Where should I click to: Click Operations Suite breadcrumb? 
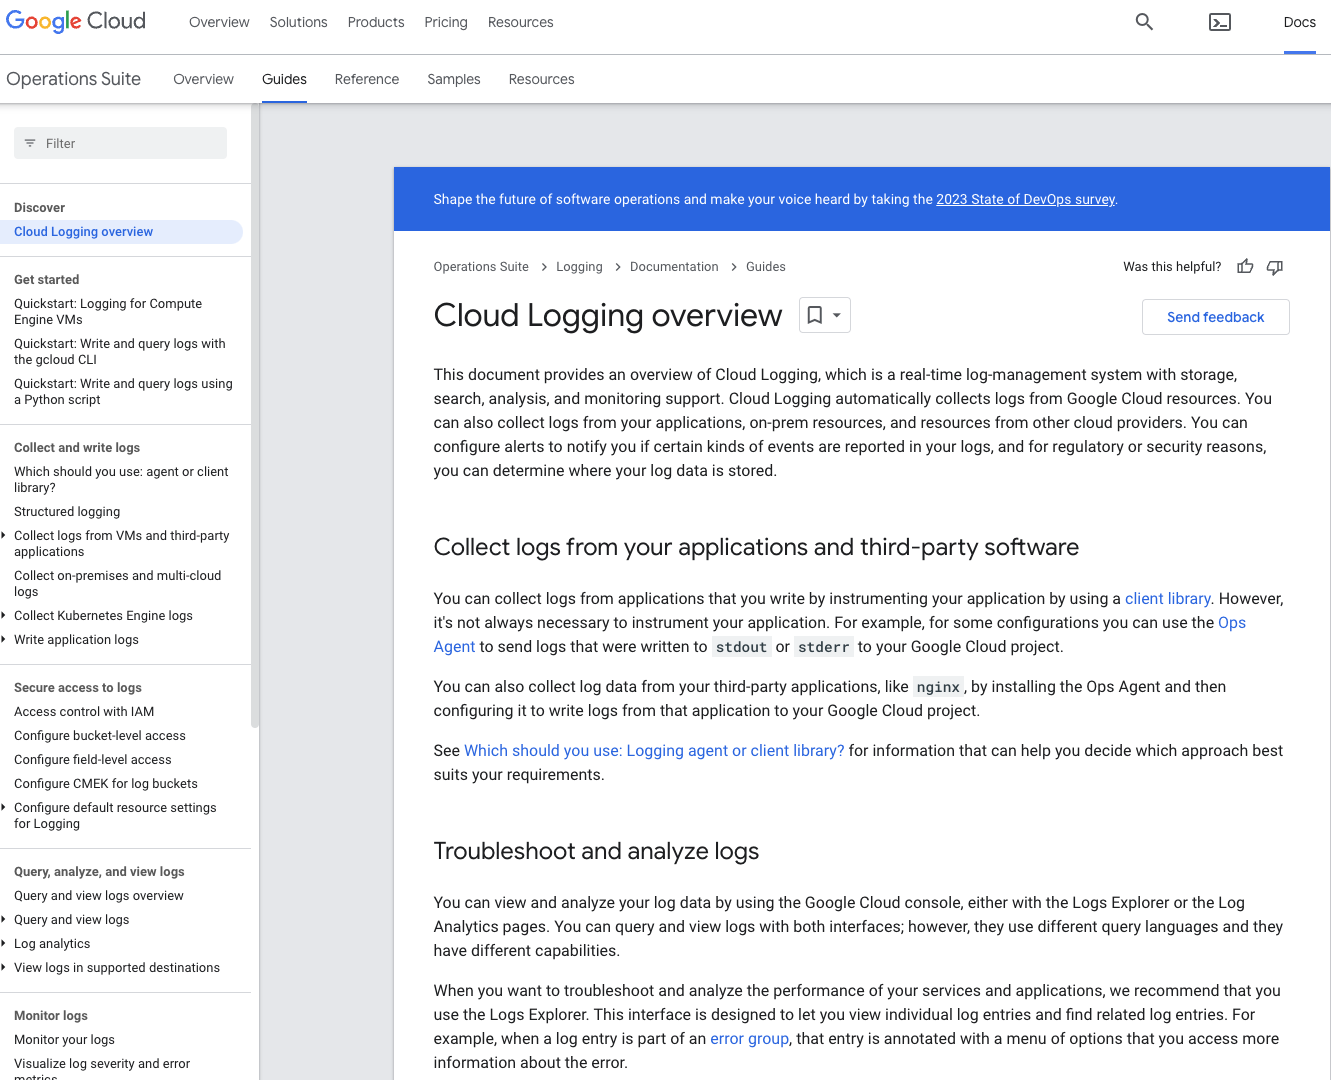click(481, 267)
